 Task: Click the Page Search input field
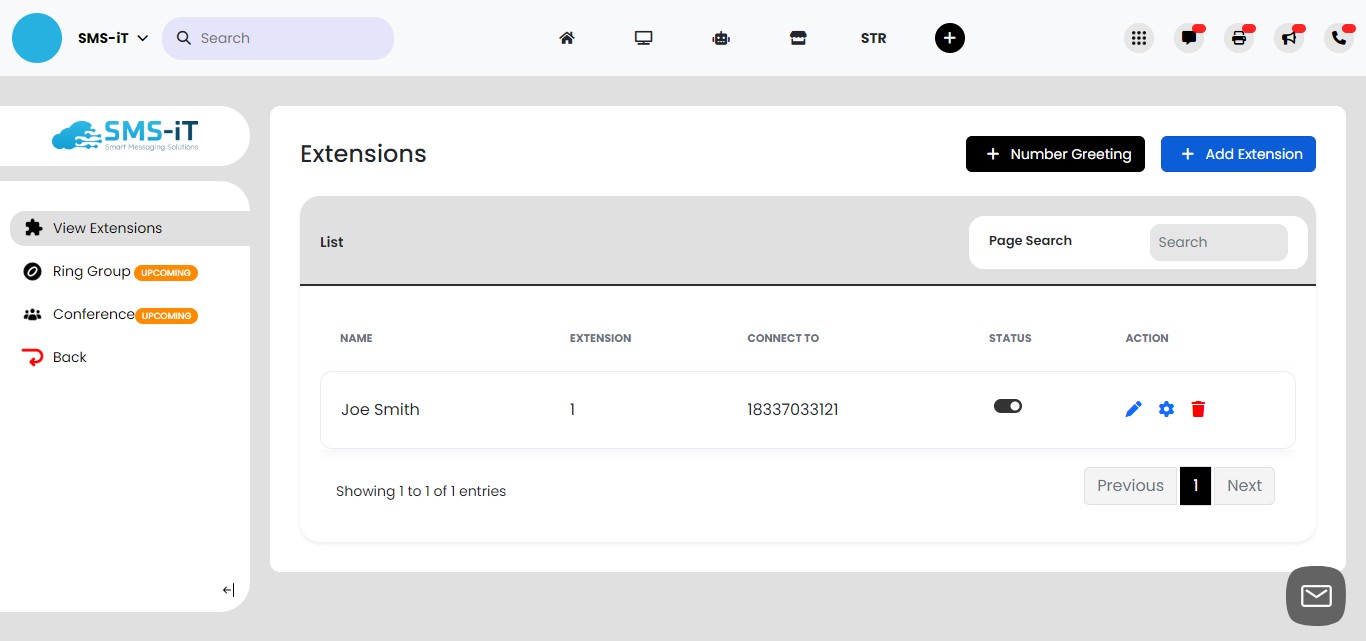tap(1218, 242)
